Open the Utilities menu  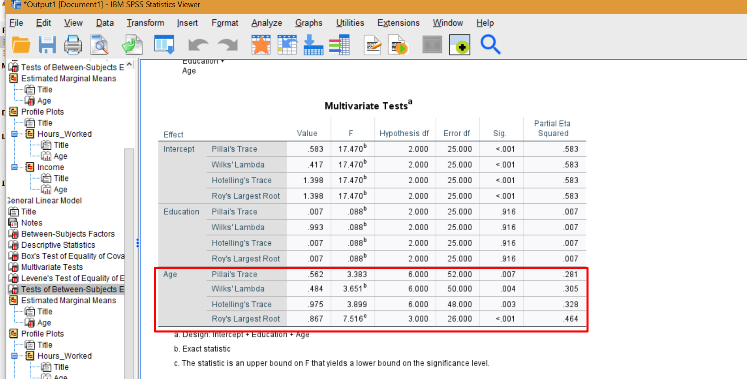tap(350, 23)
